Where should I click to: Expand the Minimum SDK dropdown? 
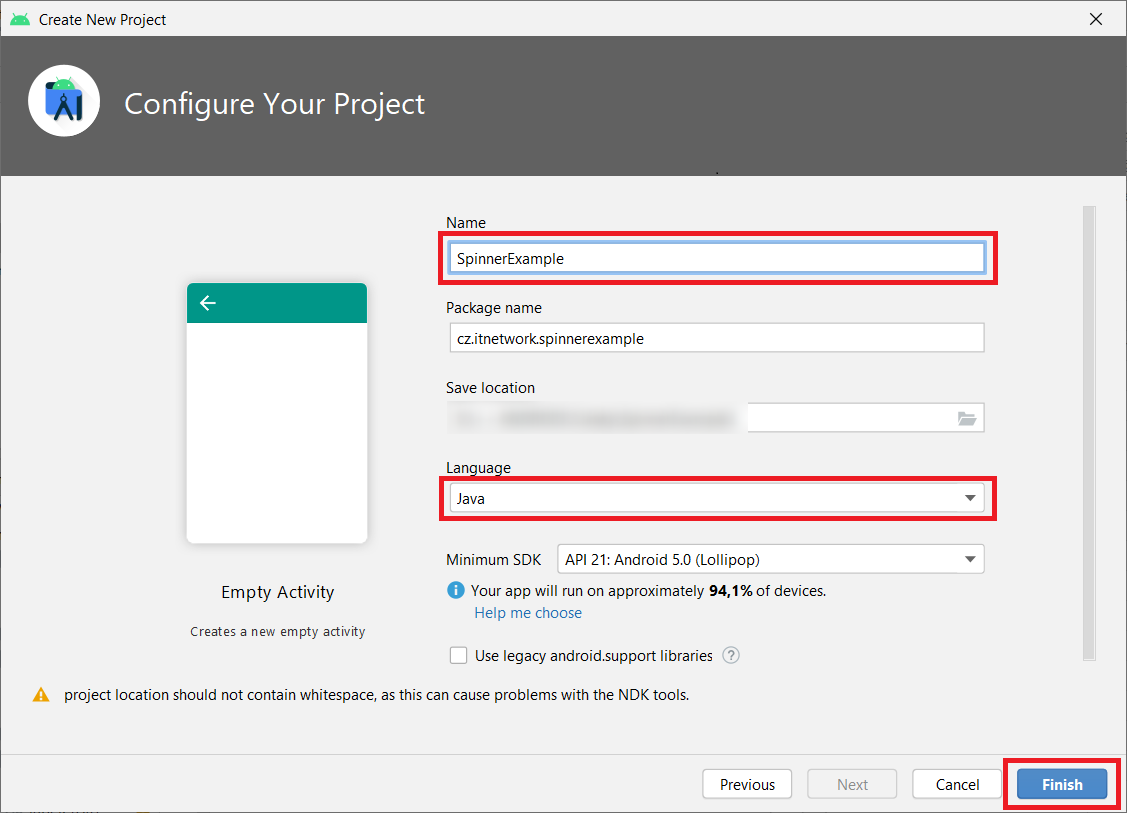(770, 560)
